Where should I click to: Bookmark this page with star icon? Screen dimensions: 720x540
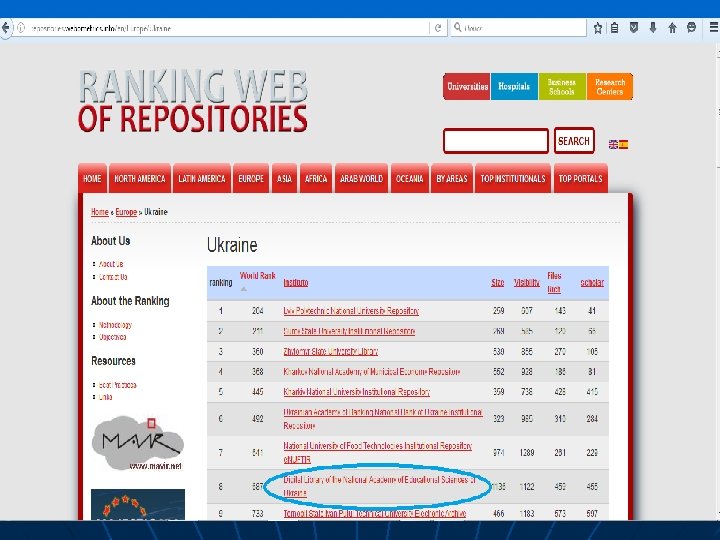597,28
